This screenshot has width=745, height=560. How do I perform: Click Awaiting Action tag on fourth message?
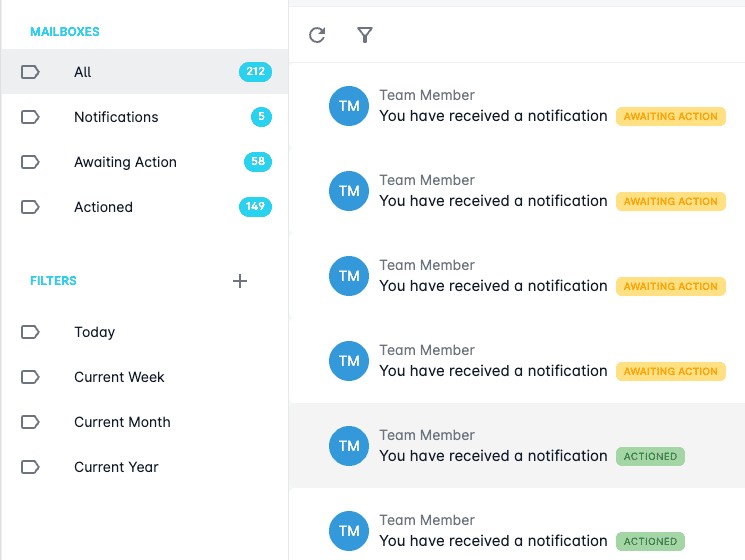670,371
